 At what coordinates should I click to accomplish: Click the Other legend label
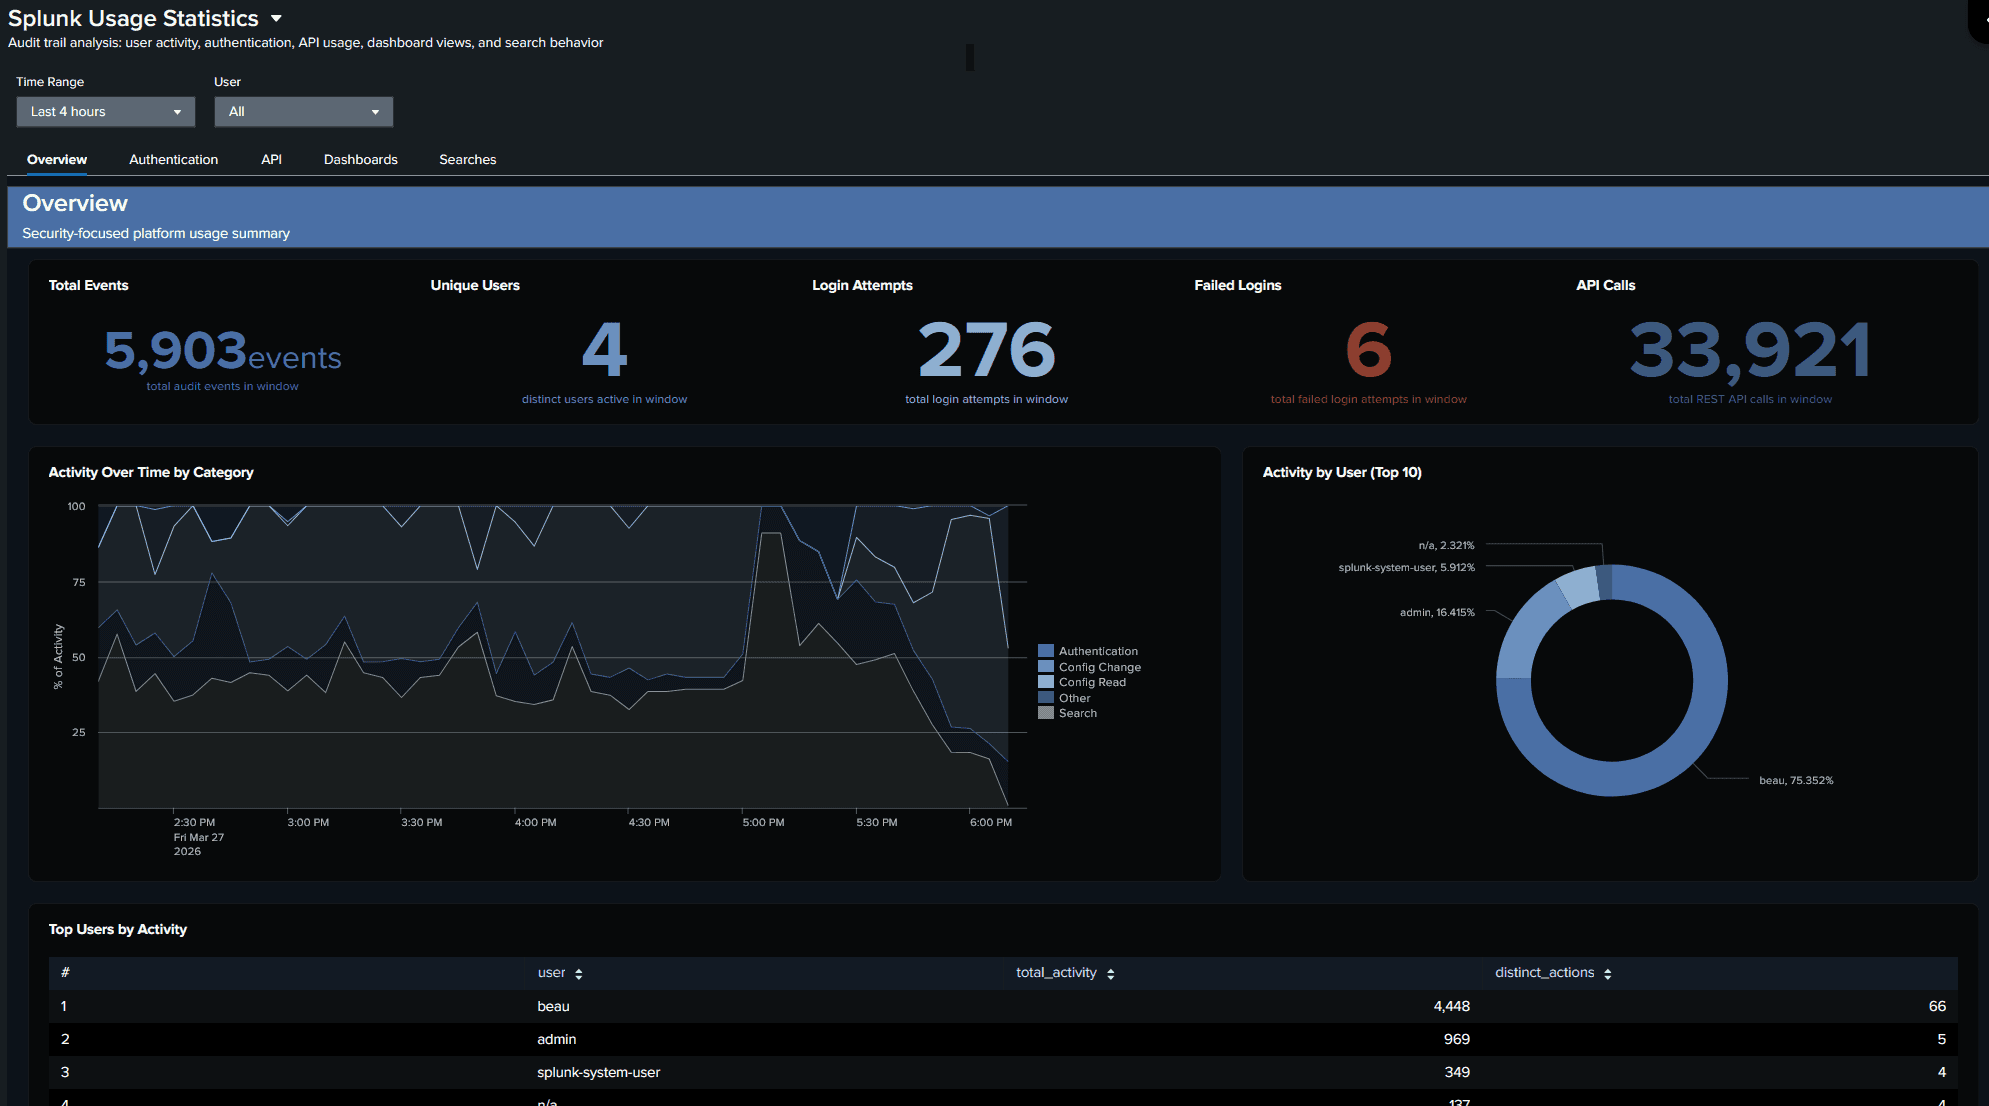pyautogui.click(x=1075, y=698)
